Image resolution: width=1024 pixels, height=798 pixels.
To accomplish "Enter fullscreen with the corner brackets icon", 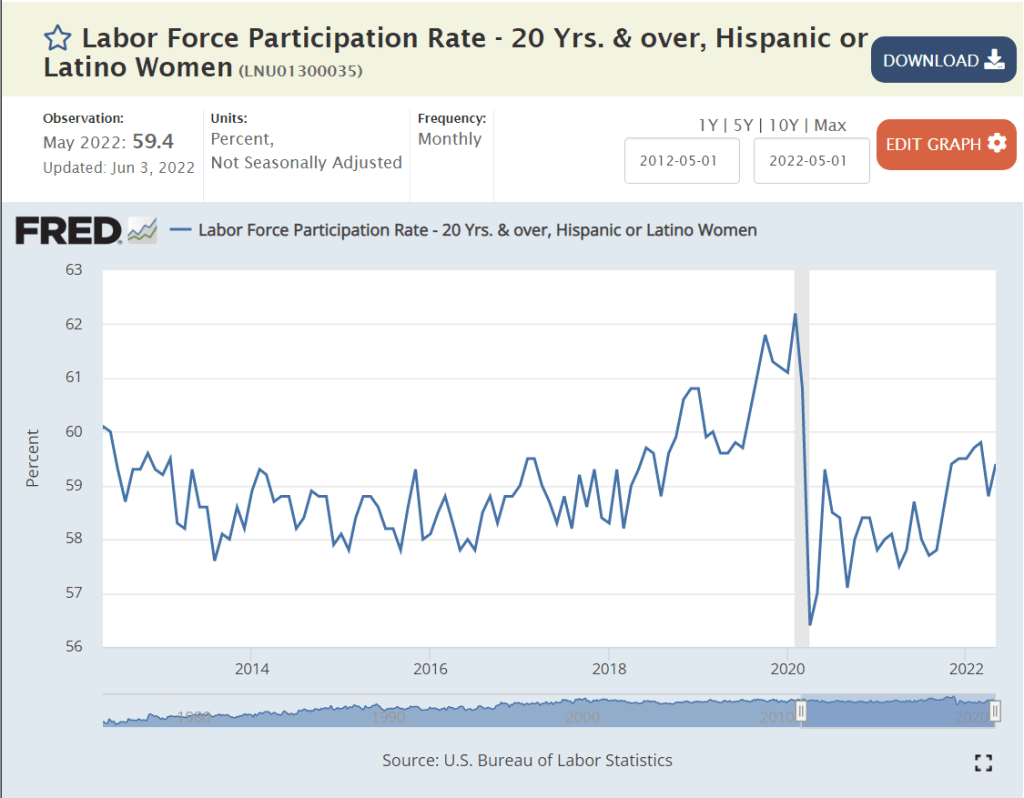I will point(983,763).
